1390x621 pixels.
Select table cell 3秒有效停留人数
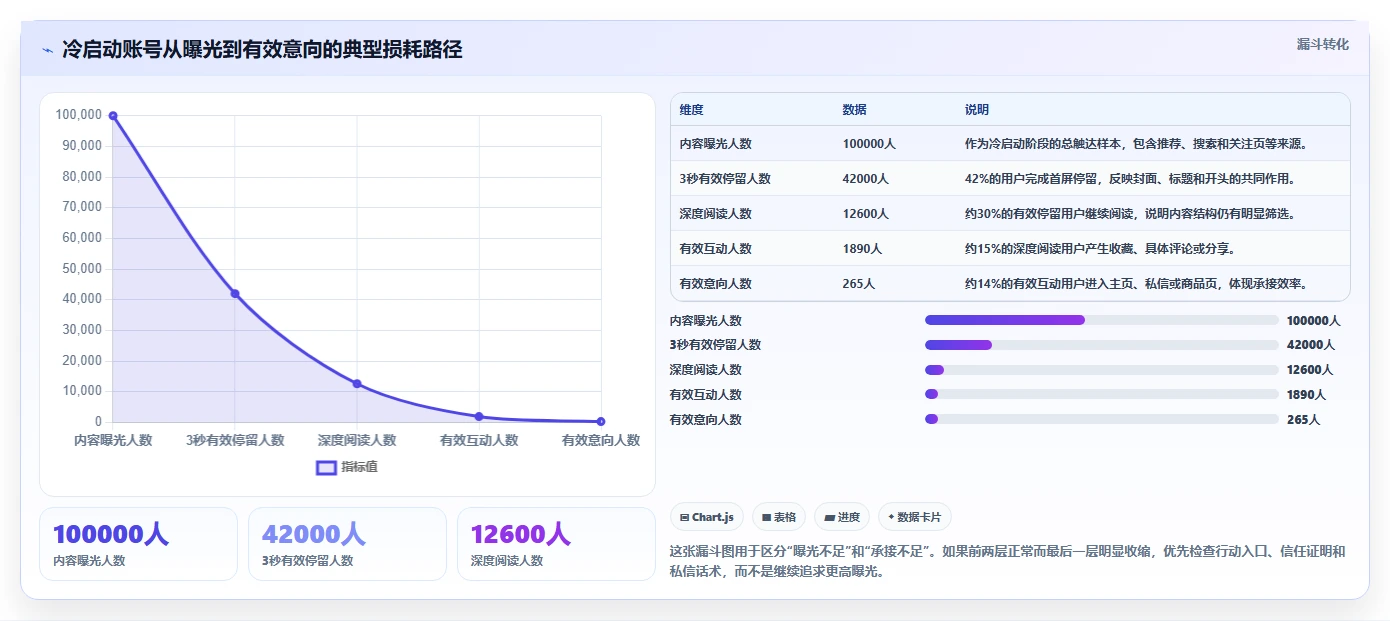[725, 179]
